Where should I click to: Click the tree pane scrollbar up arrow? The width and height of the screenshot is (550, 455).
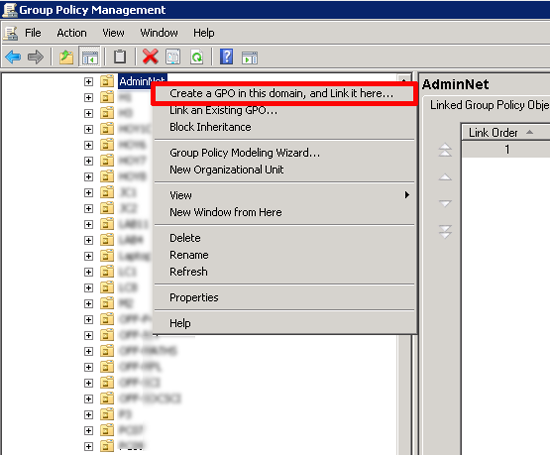[x=404, y=79]
